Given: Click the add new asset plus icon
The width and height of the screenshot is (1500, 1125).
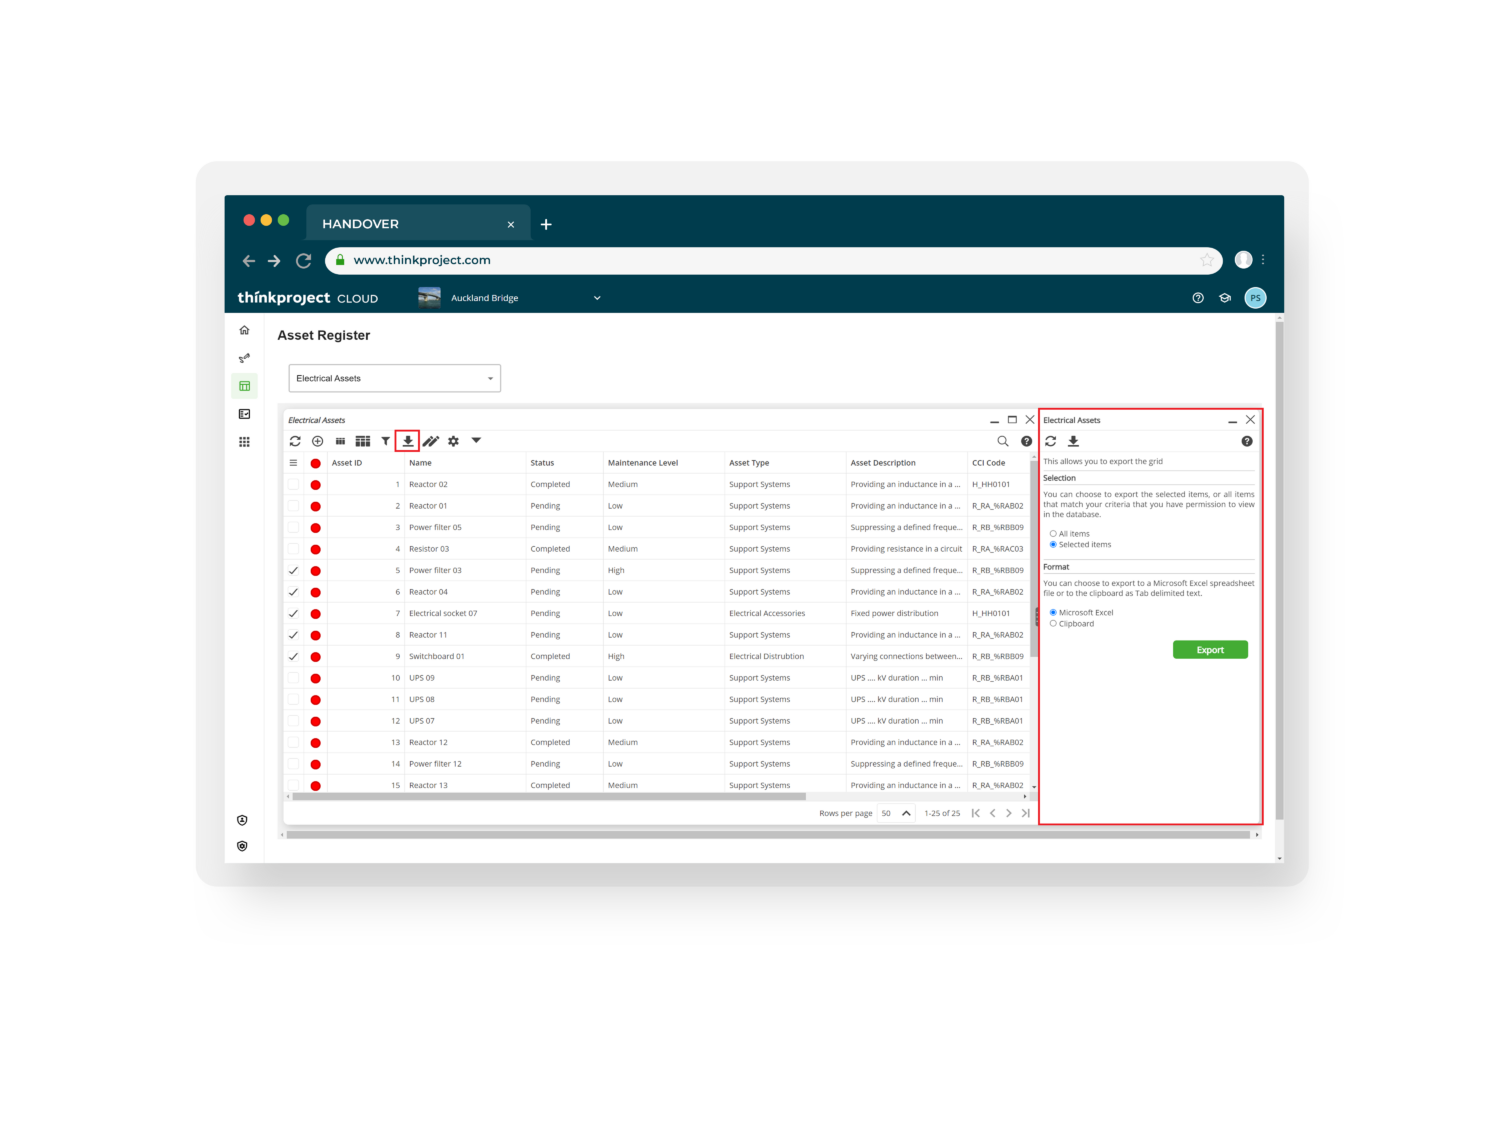Looking at the screenshot, I should coord(317,441).
